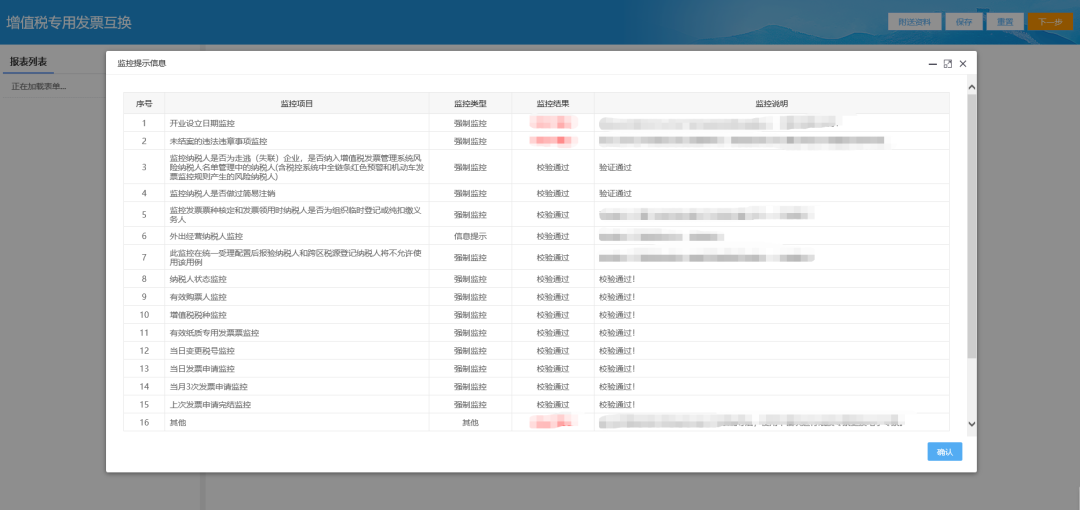
Task: Click the 监控结果 column header
Action: click(x=552, y=103)
